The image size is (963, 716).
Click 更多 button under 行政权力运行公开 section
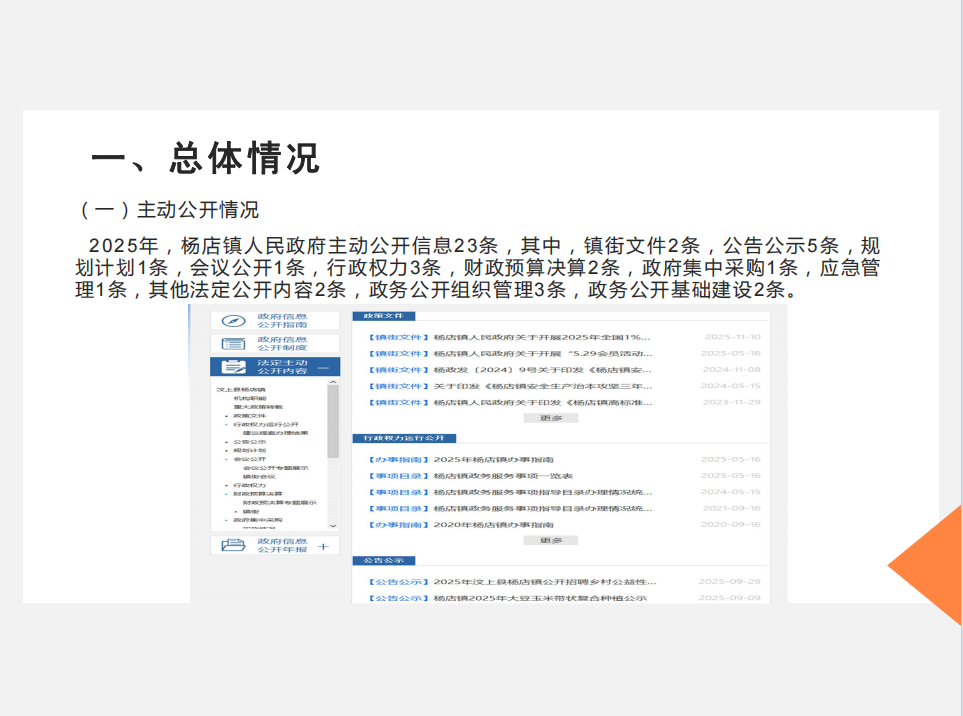(x=551, y=540)
